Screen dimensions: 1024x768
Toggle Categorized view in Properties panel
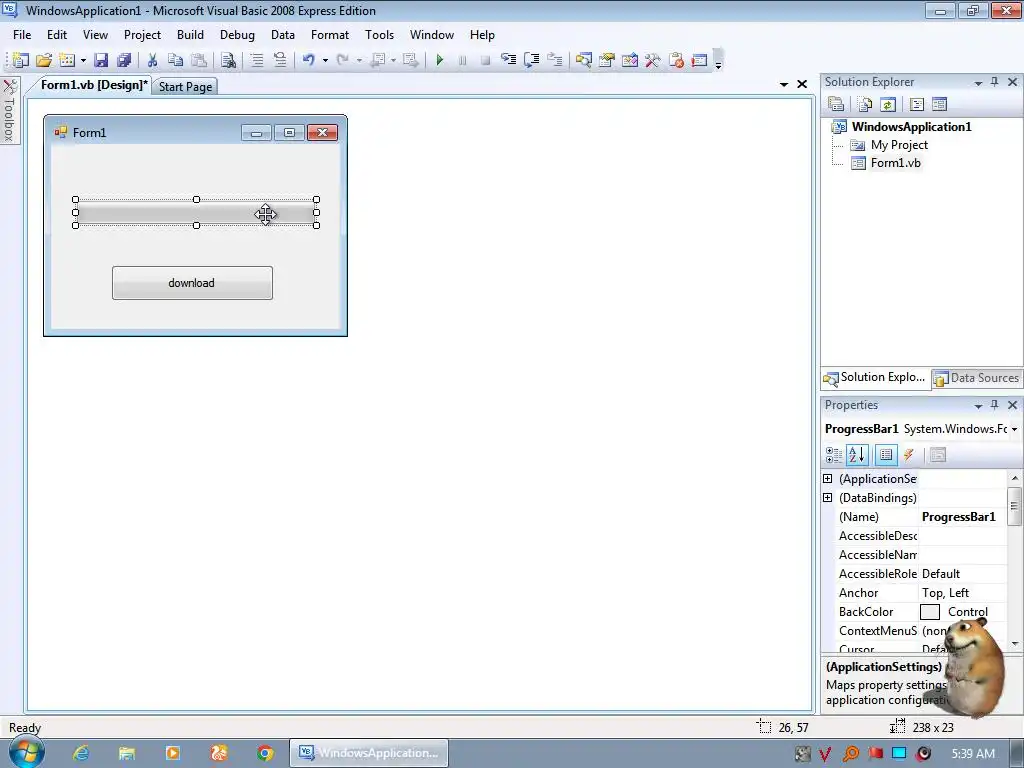(x=834, y=455)
